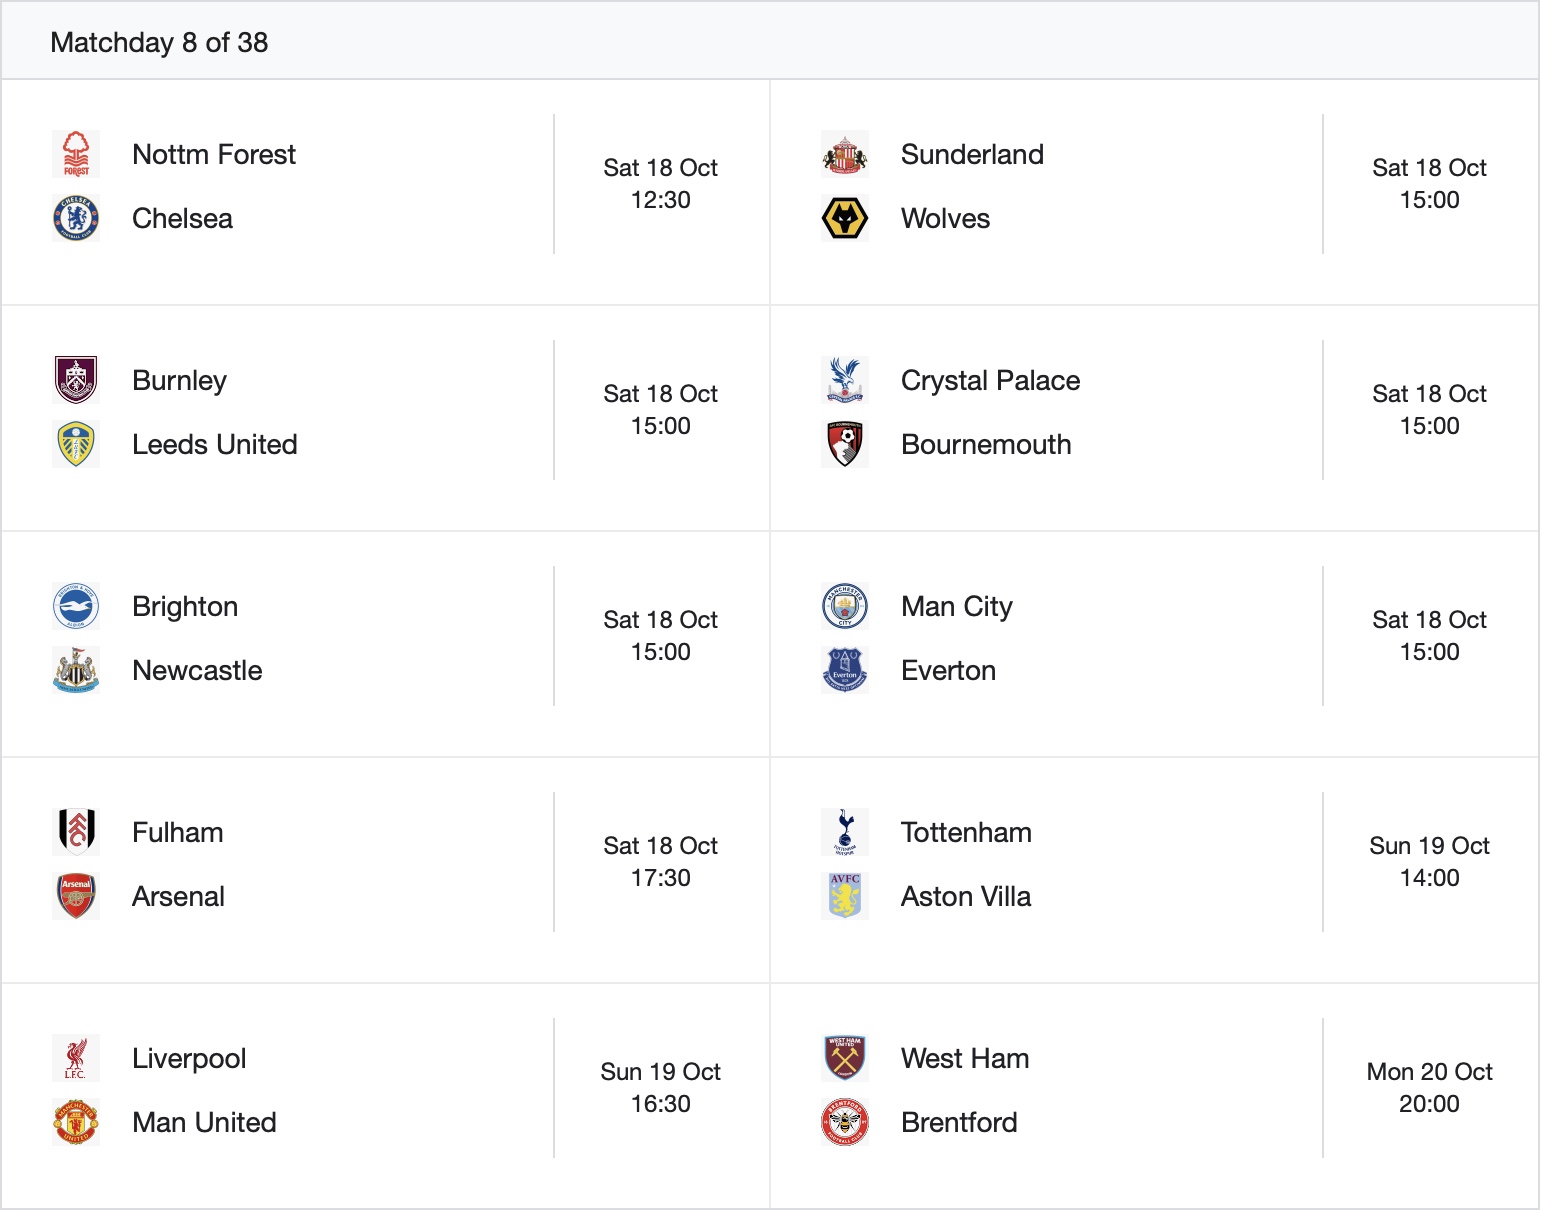Click the Matchday 8 of 38 header
Viewport: 1542px width, 1210px height.
click(x=159, y=42)
